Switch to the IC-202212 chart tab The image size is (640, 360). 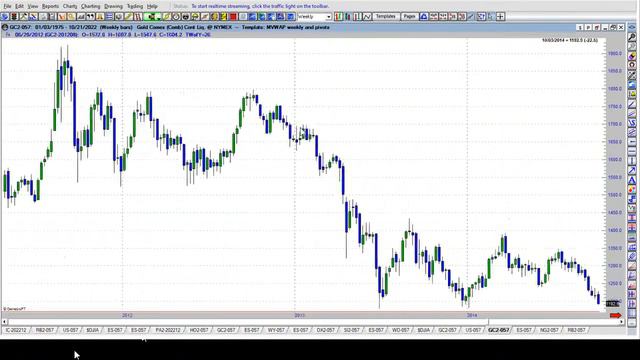coord(16,330)
